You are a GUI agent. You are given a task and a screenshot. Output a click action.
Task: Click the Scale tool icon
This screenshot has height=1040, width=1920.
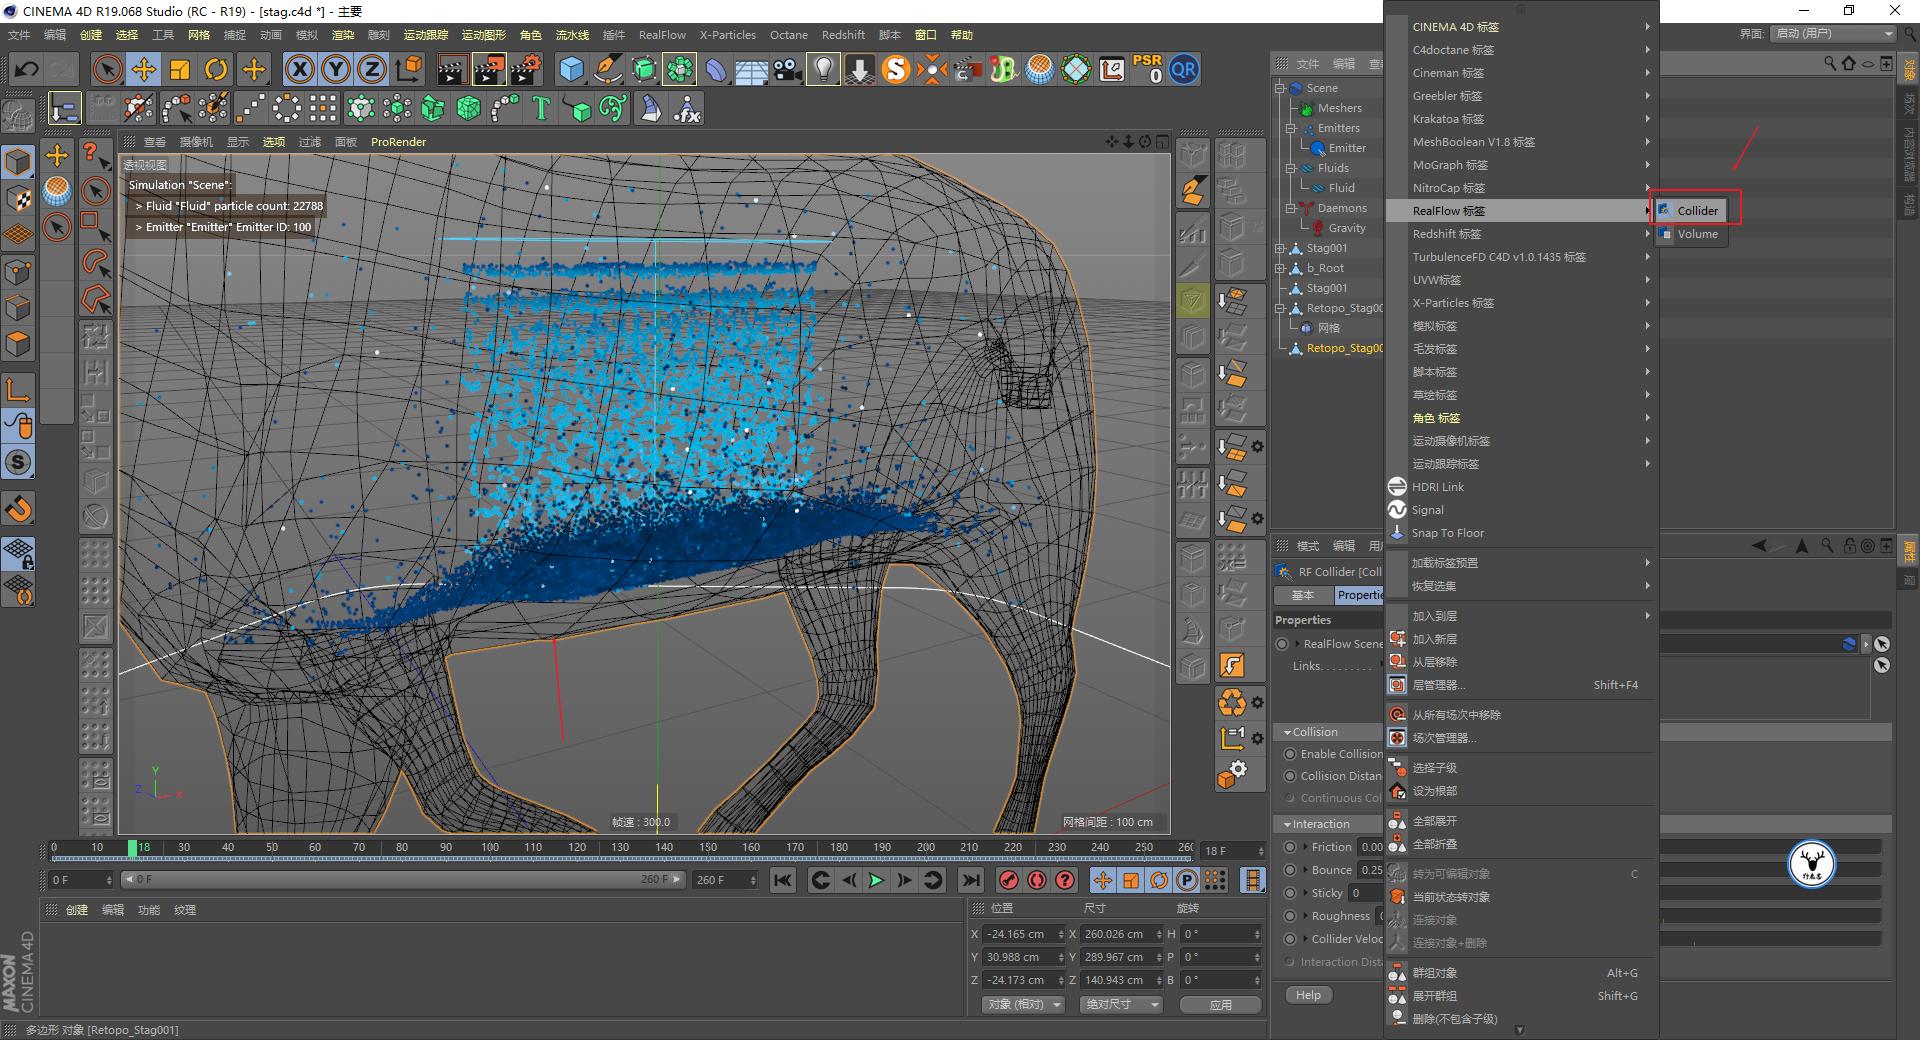[x=180, y=69]
